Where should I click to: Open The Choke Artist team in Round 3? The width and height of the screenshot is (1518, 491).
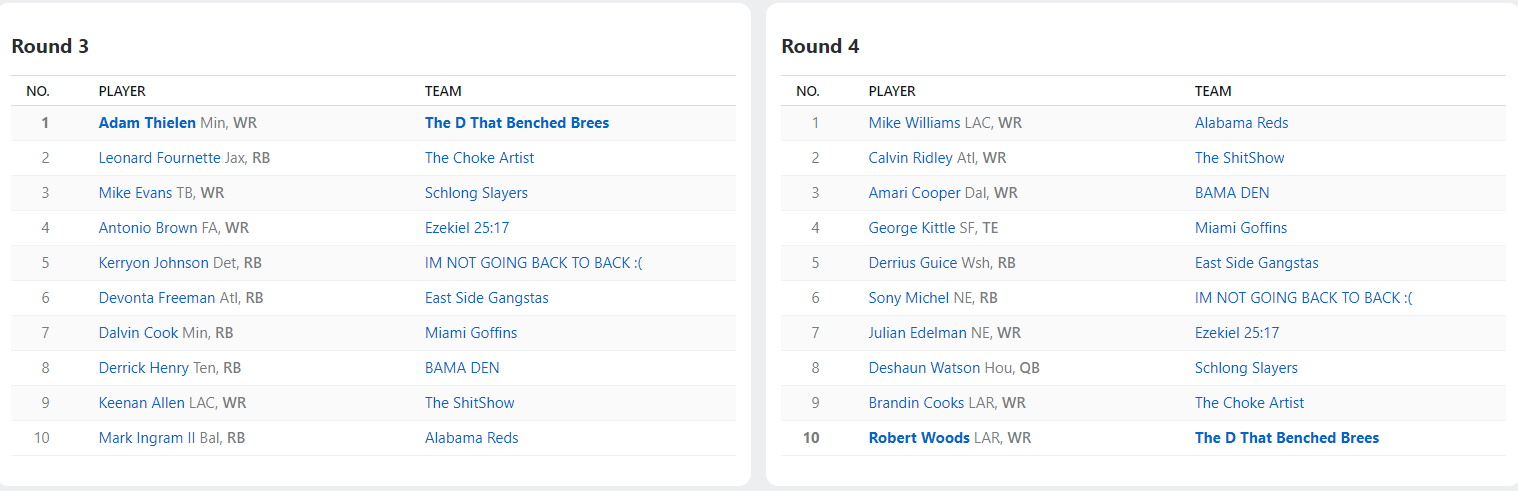[479, 158]
